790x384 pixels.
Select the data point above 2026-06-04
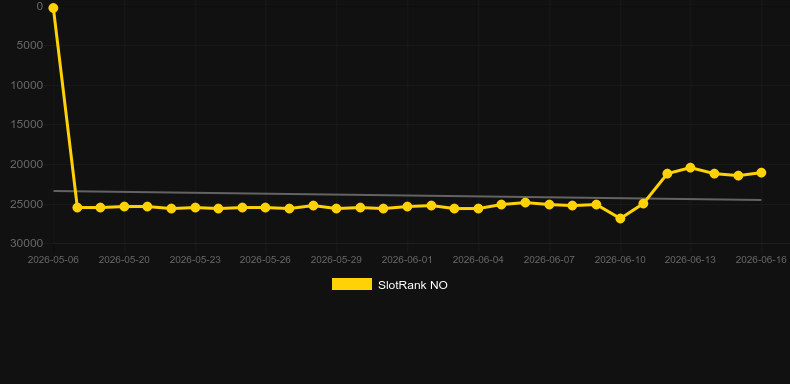tap(478, 208)
